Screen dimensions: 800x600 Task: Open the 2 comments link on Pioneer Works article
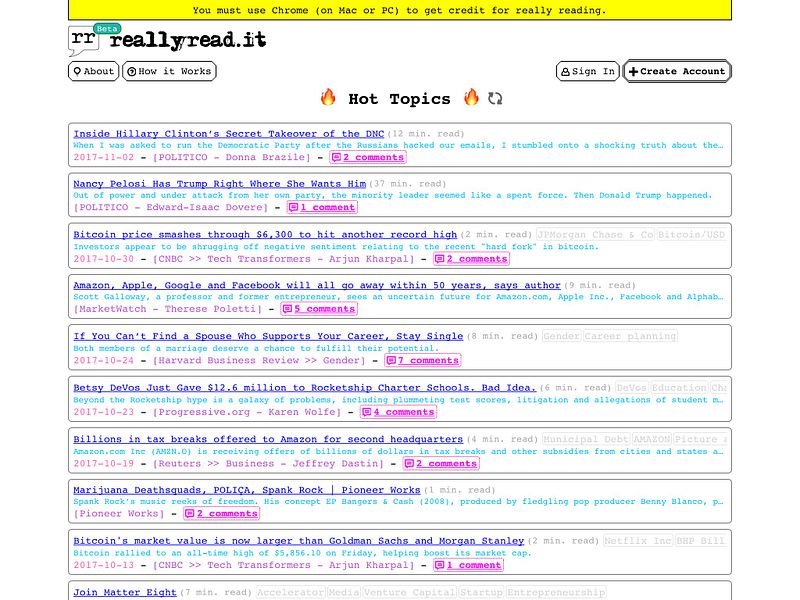(221, 513)
